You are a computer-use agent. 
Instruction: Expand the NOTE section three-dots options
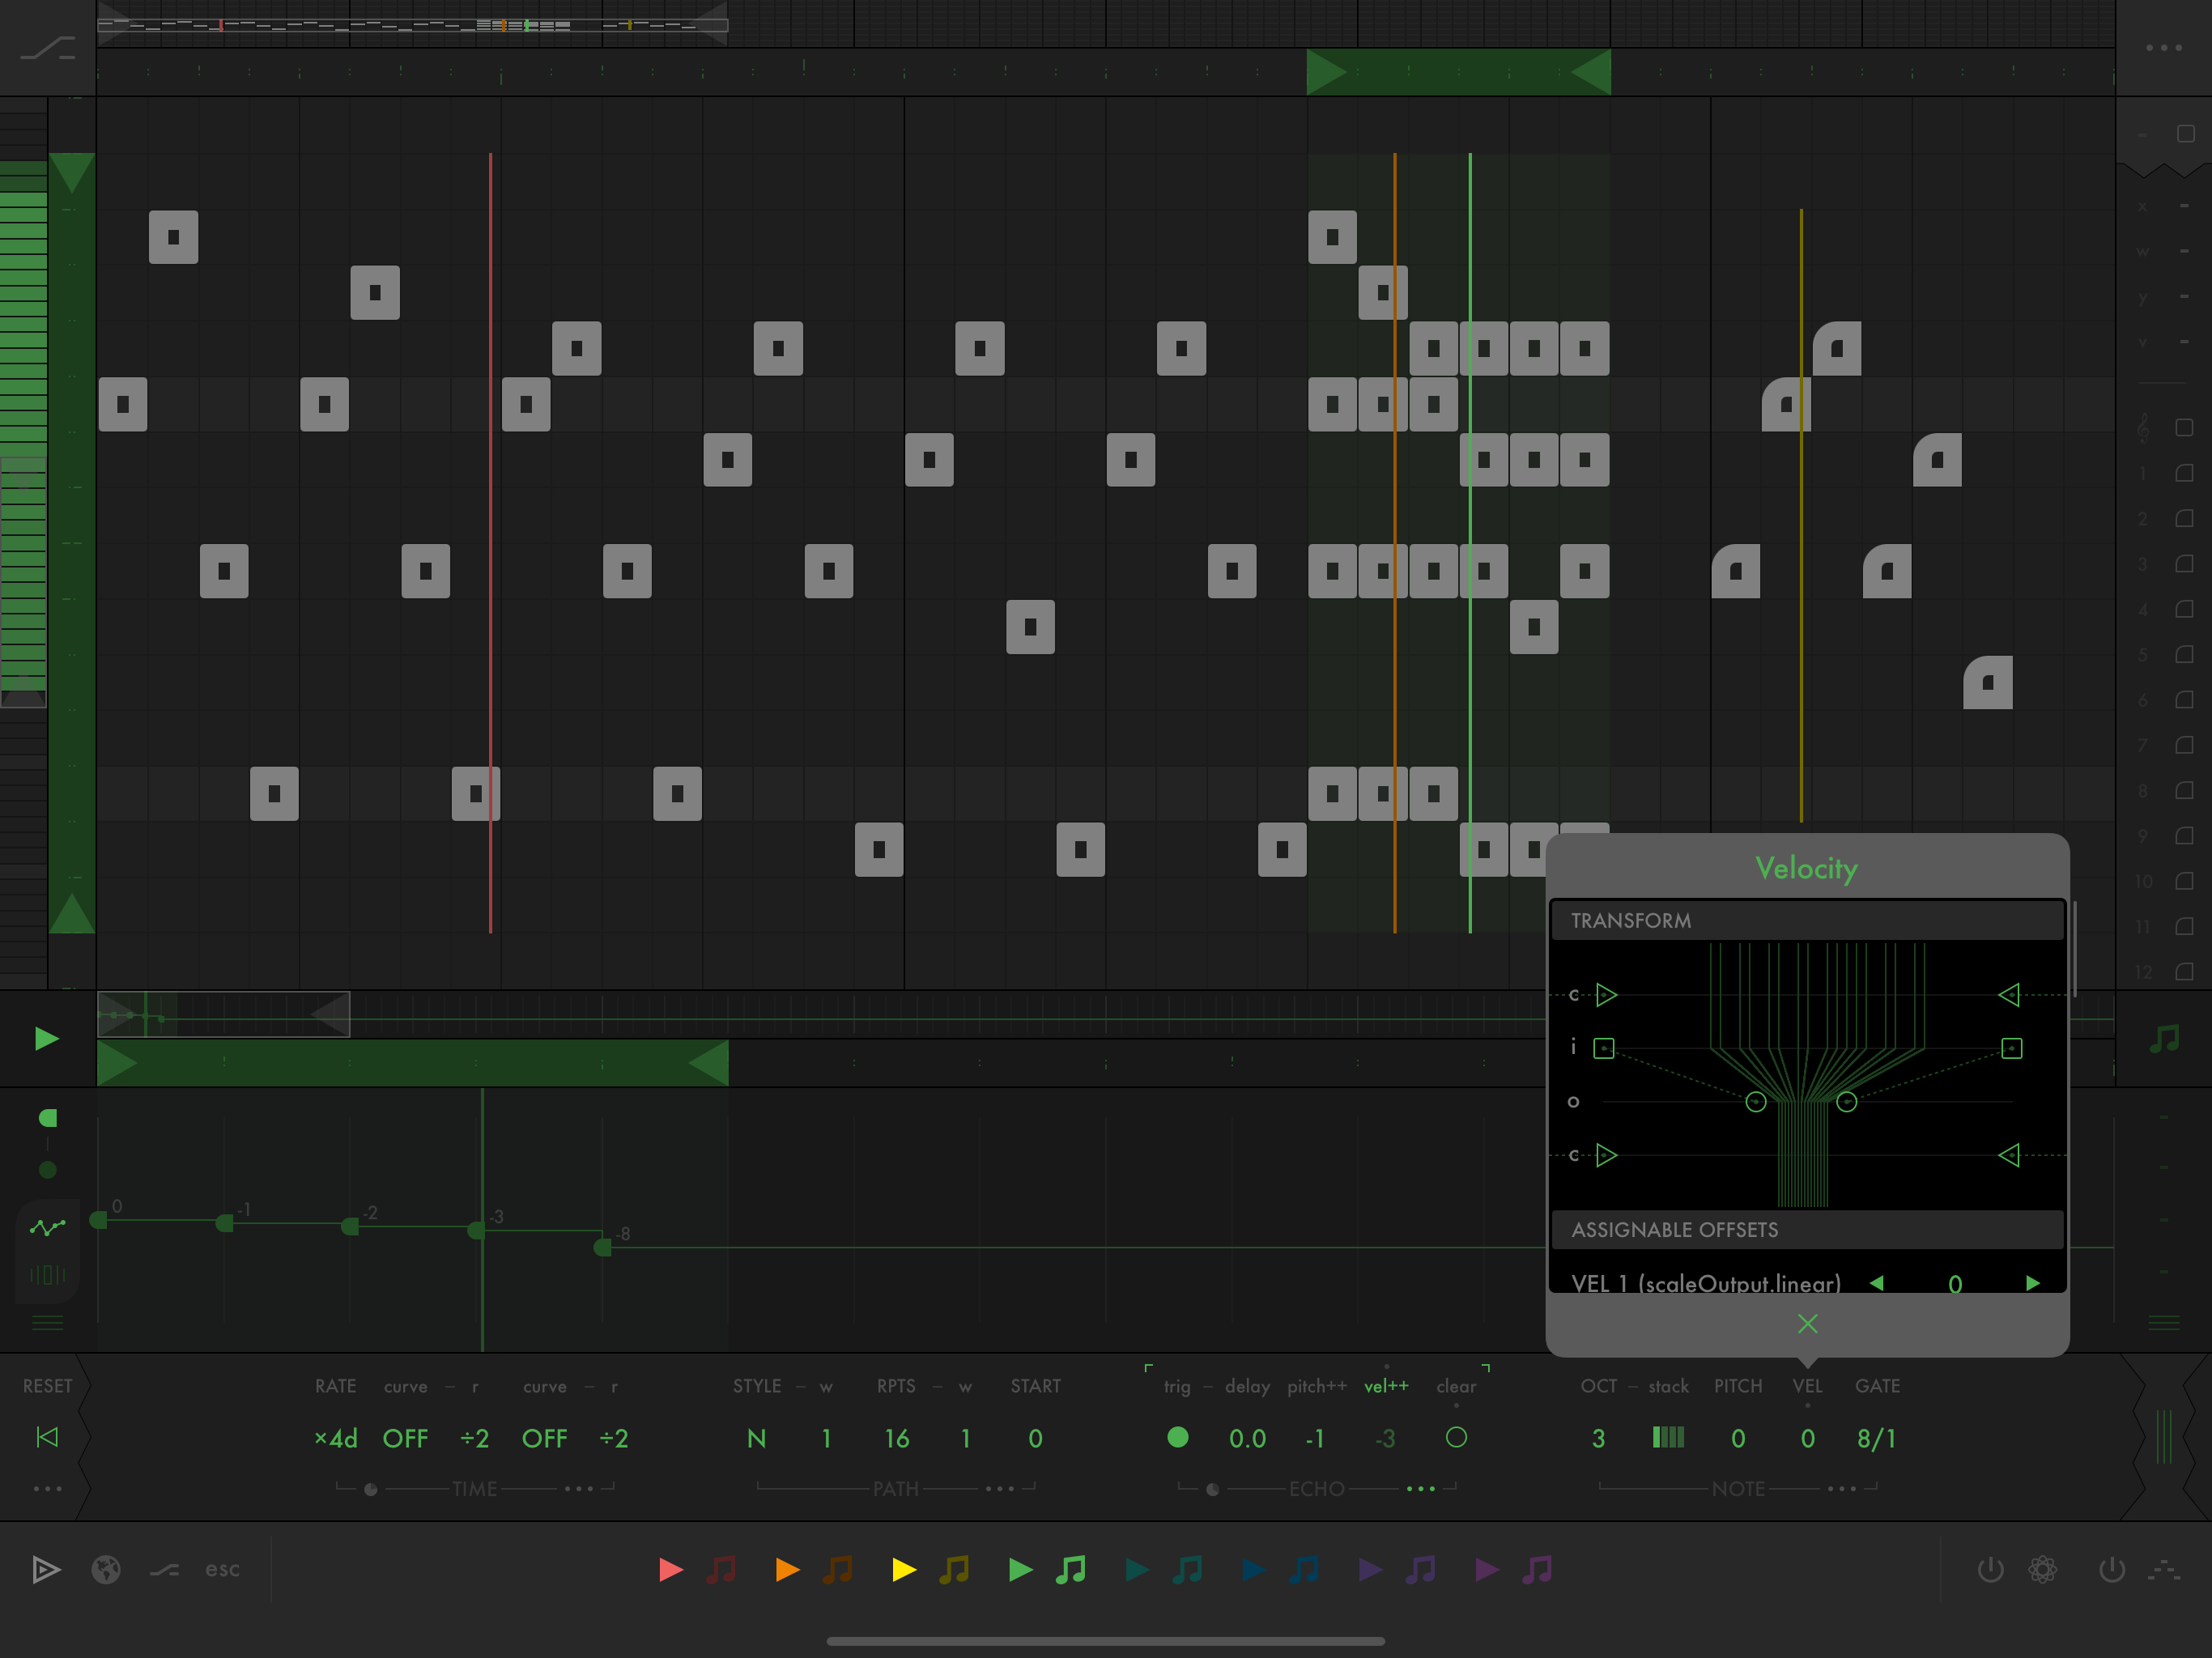[x=1841, y=1489]
